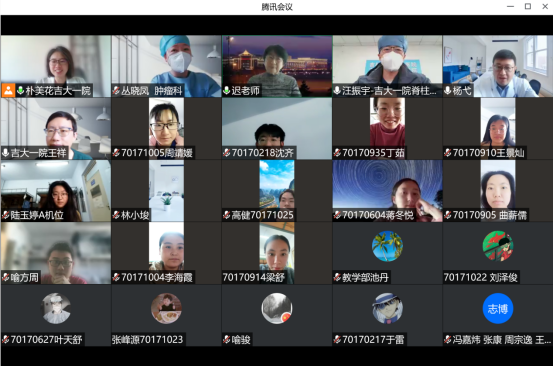The height and width of the screenshot is (366, 554).
Task: Click name label 70171022 刘泽俊
Action: (481, 277)
